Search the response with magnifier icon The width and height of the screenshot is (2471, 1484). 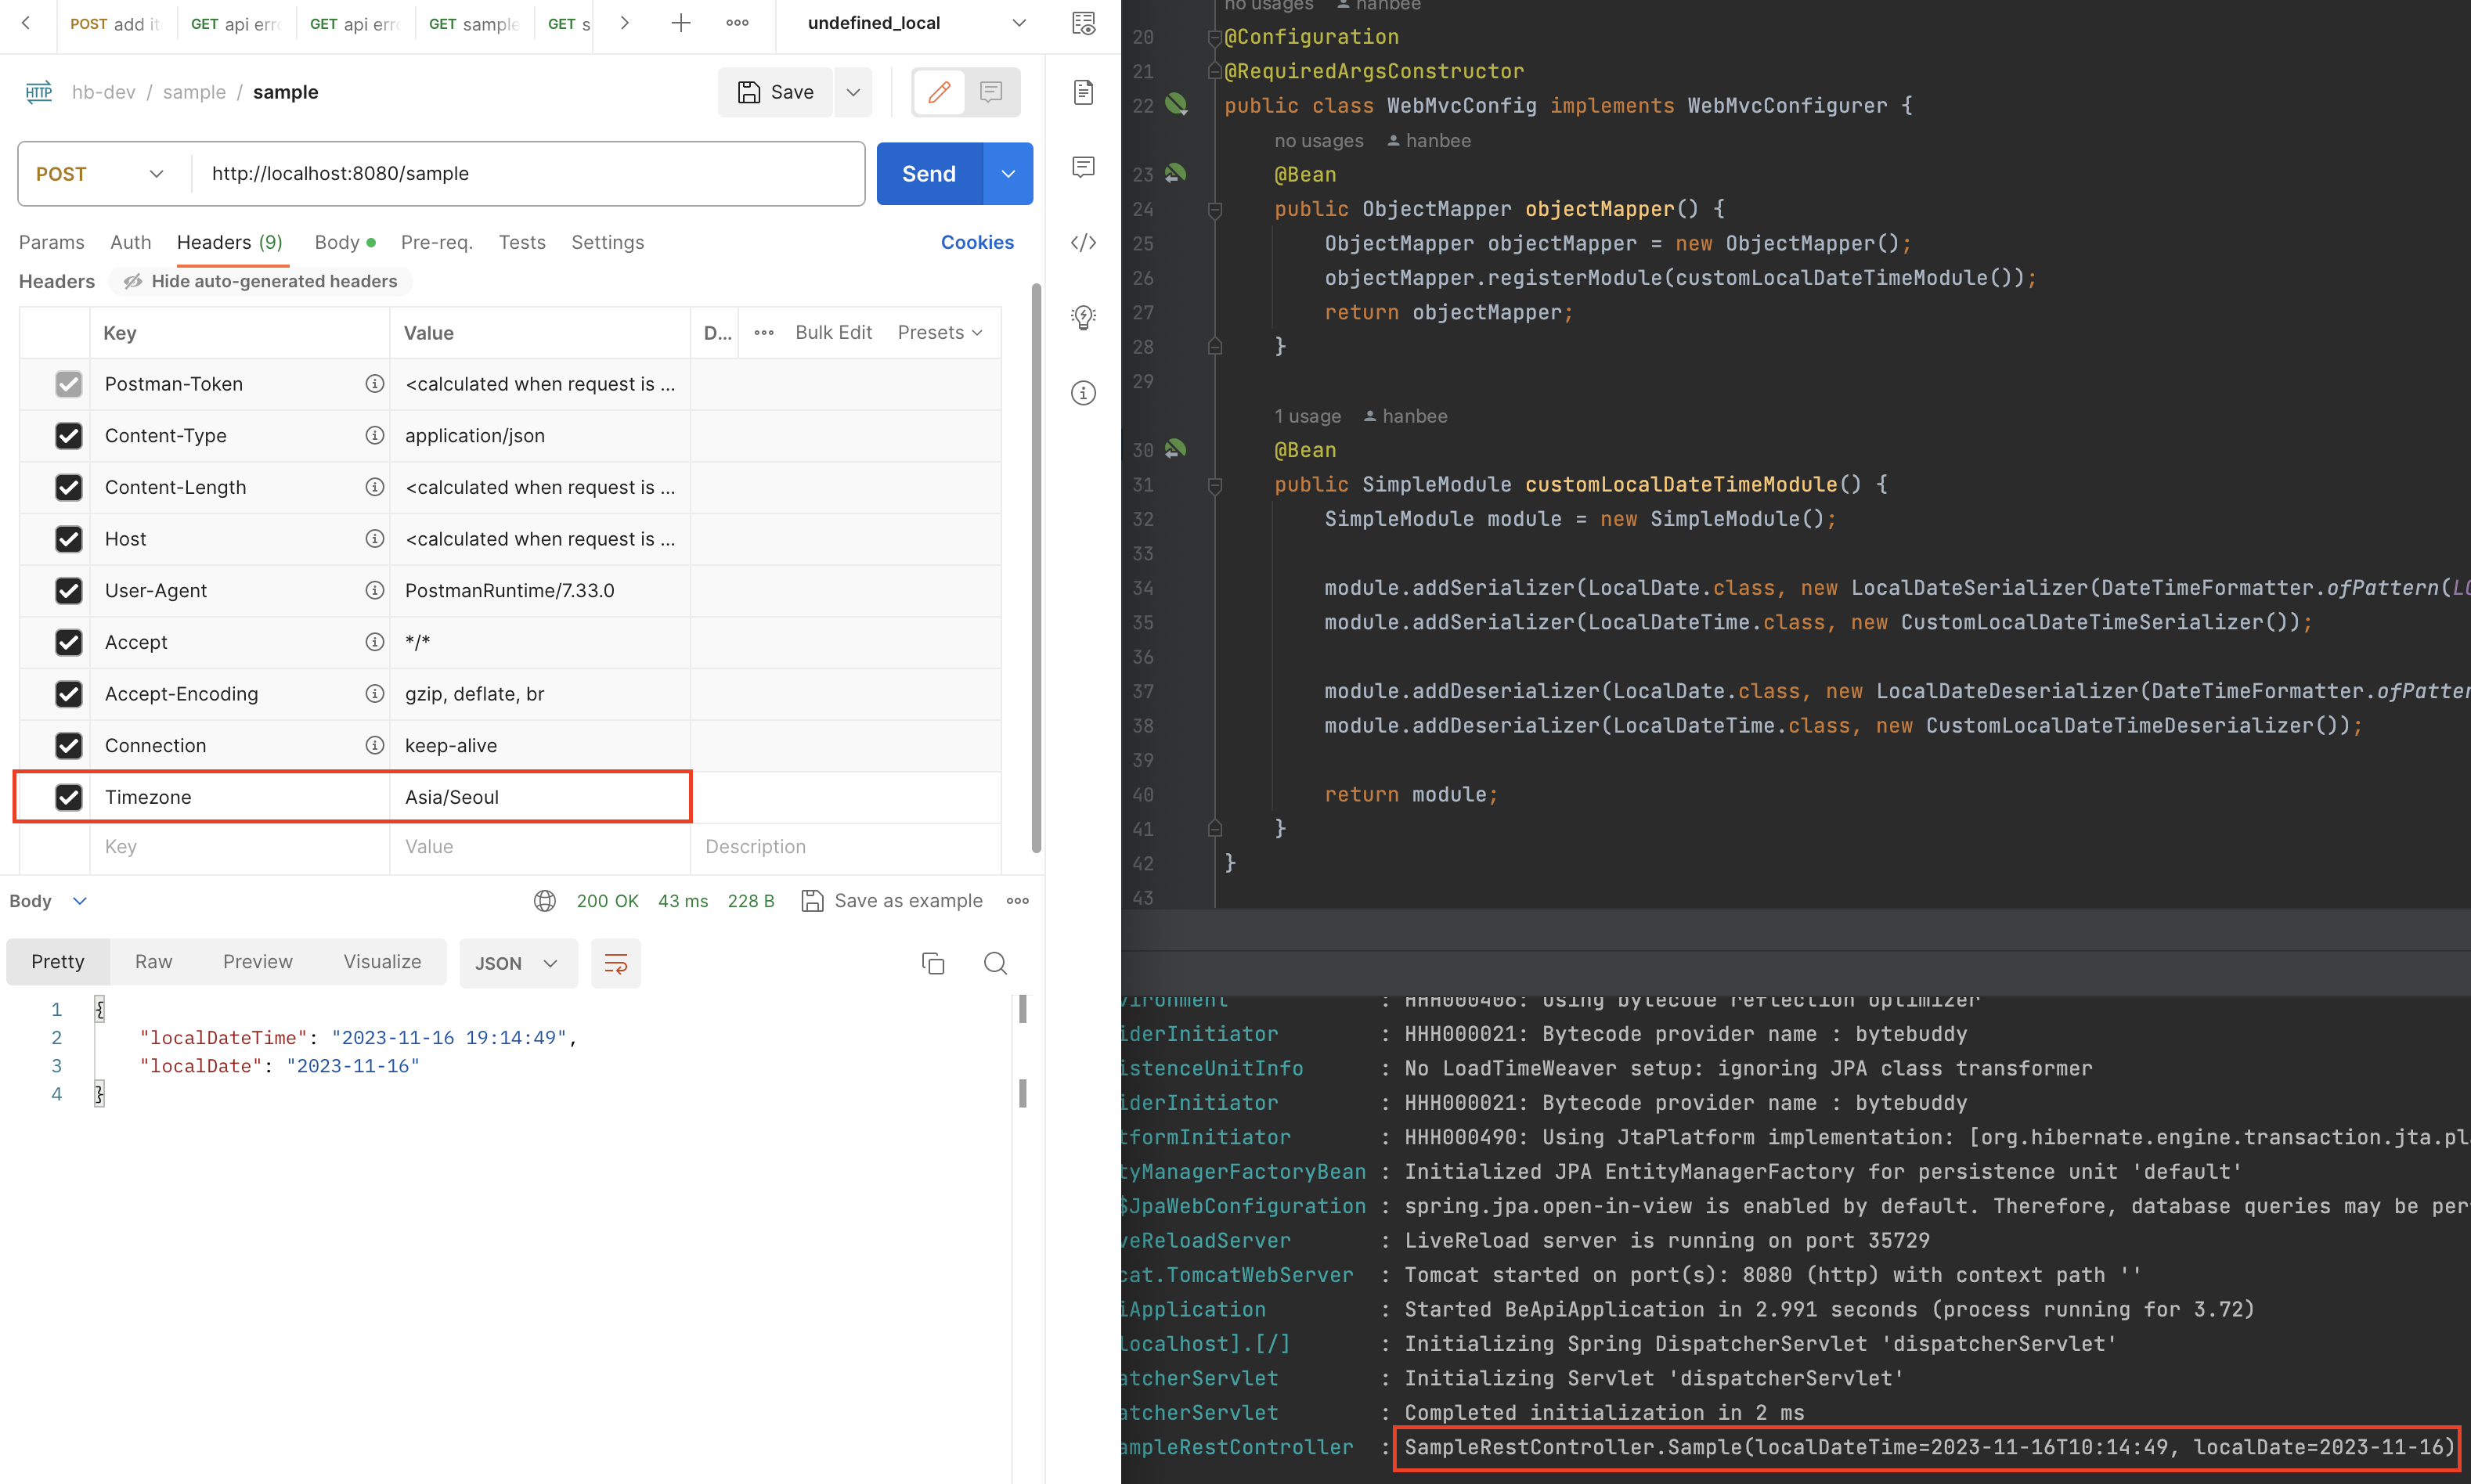pos(995,963)
